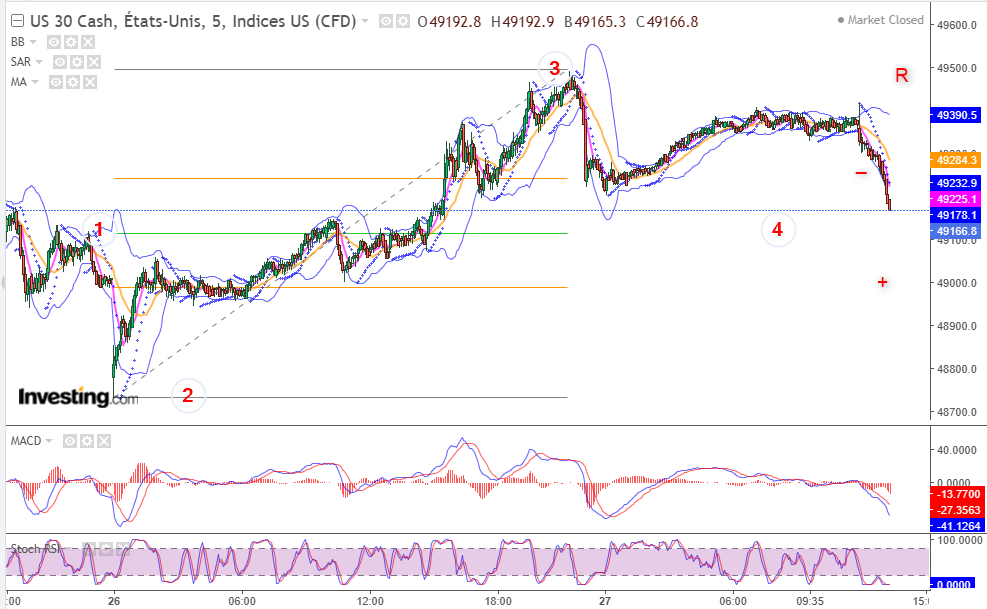Remove the SAR indicator with its X icon
Image resolution: width=987 pixels, height=609 pixels.
point(94,62)
